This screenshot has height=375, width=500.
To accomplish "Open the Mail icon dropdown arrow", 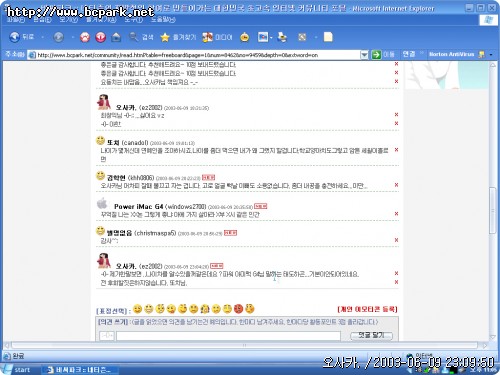I will point(271,37).
